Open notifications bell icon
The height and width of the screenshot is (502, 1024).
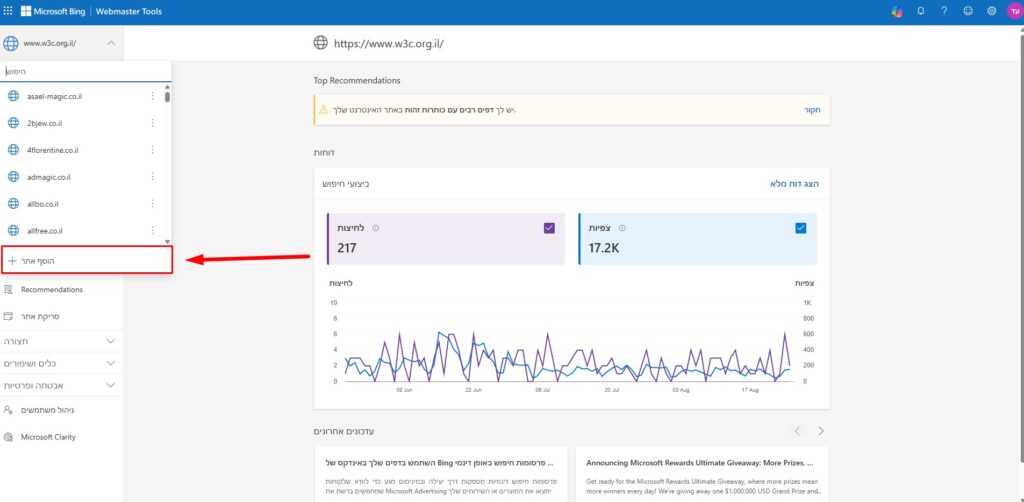[921, 11]
